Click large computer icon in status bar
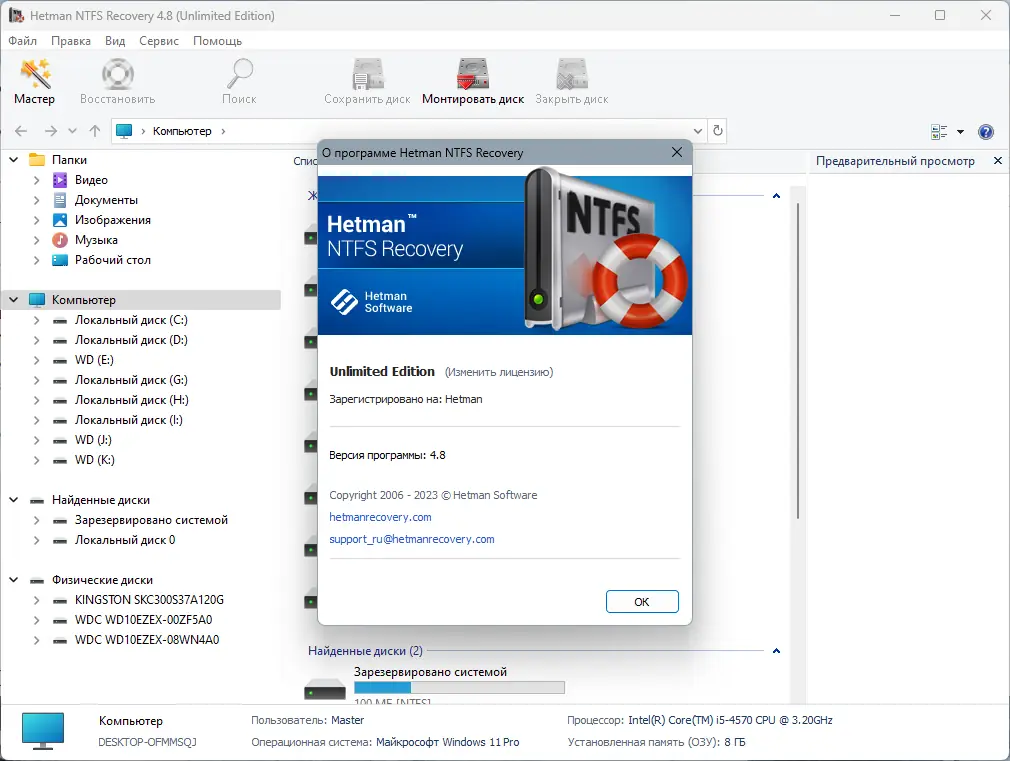 (x=43, y=731)
